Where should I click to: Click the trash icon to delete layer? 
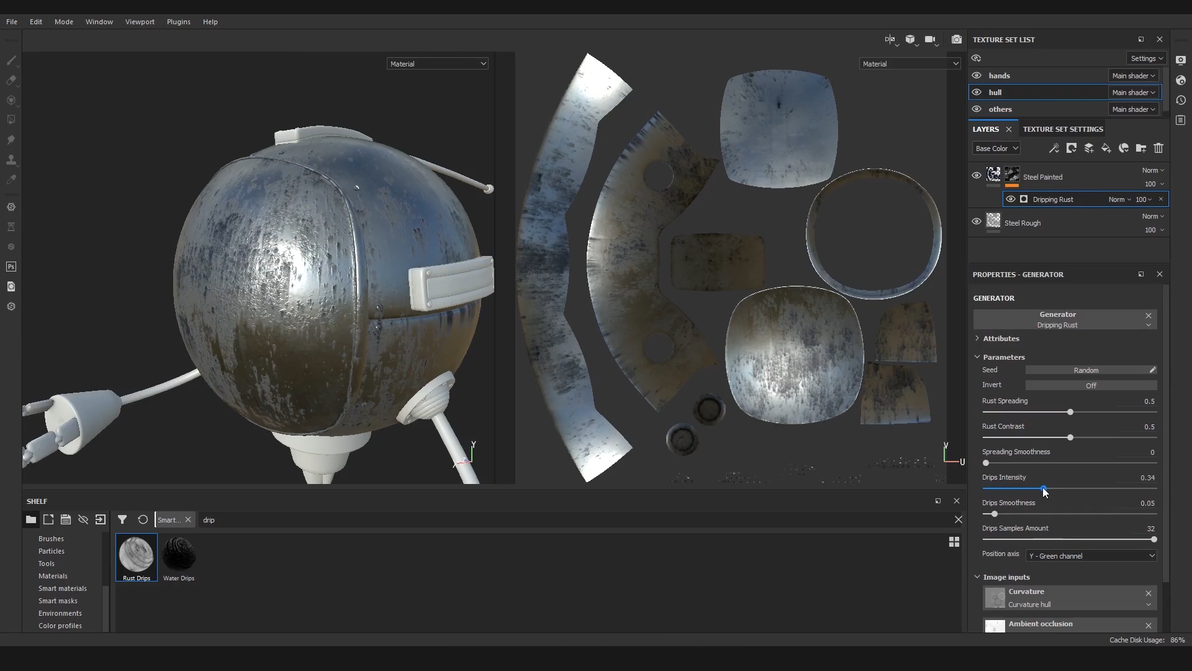[x=1159, y=148]
